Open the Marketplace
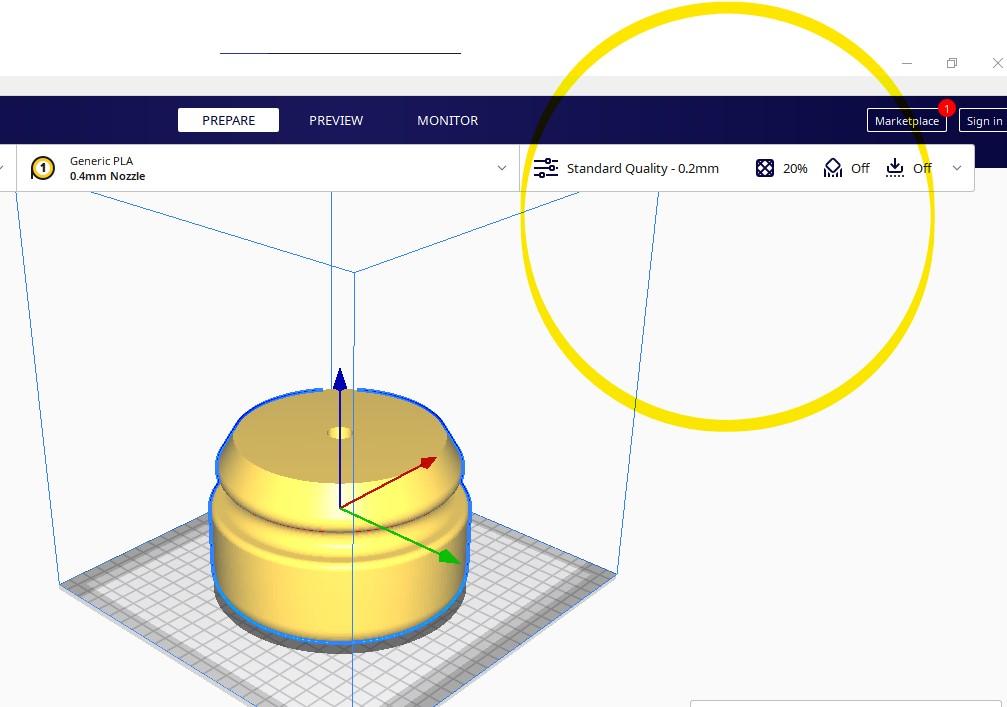1007x707 pixels. (x=906, y=121)
